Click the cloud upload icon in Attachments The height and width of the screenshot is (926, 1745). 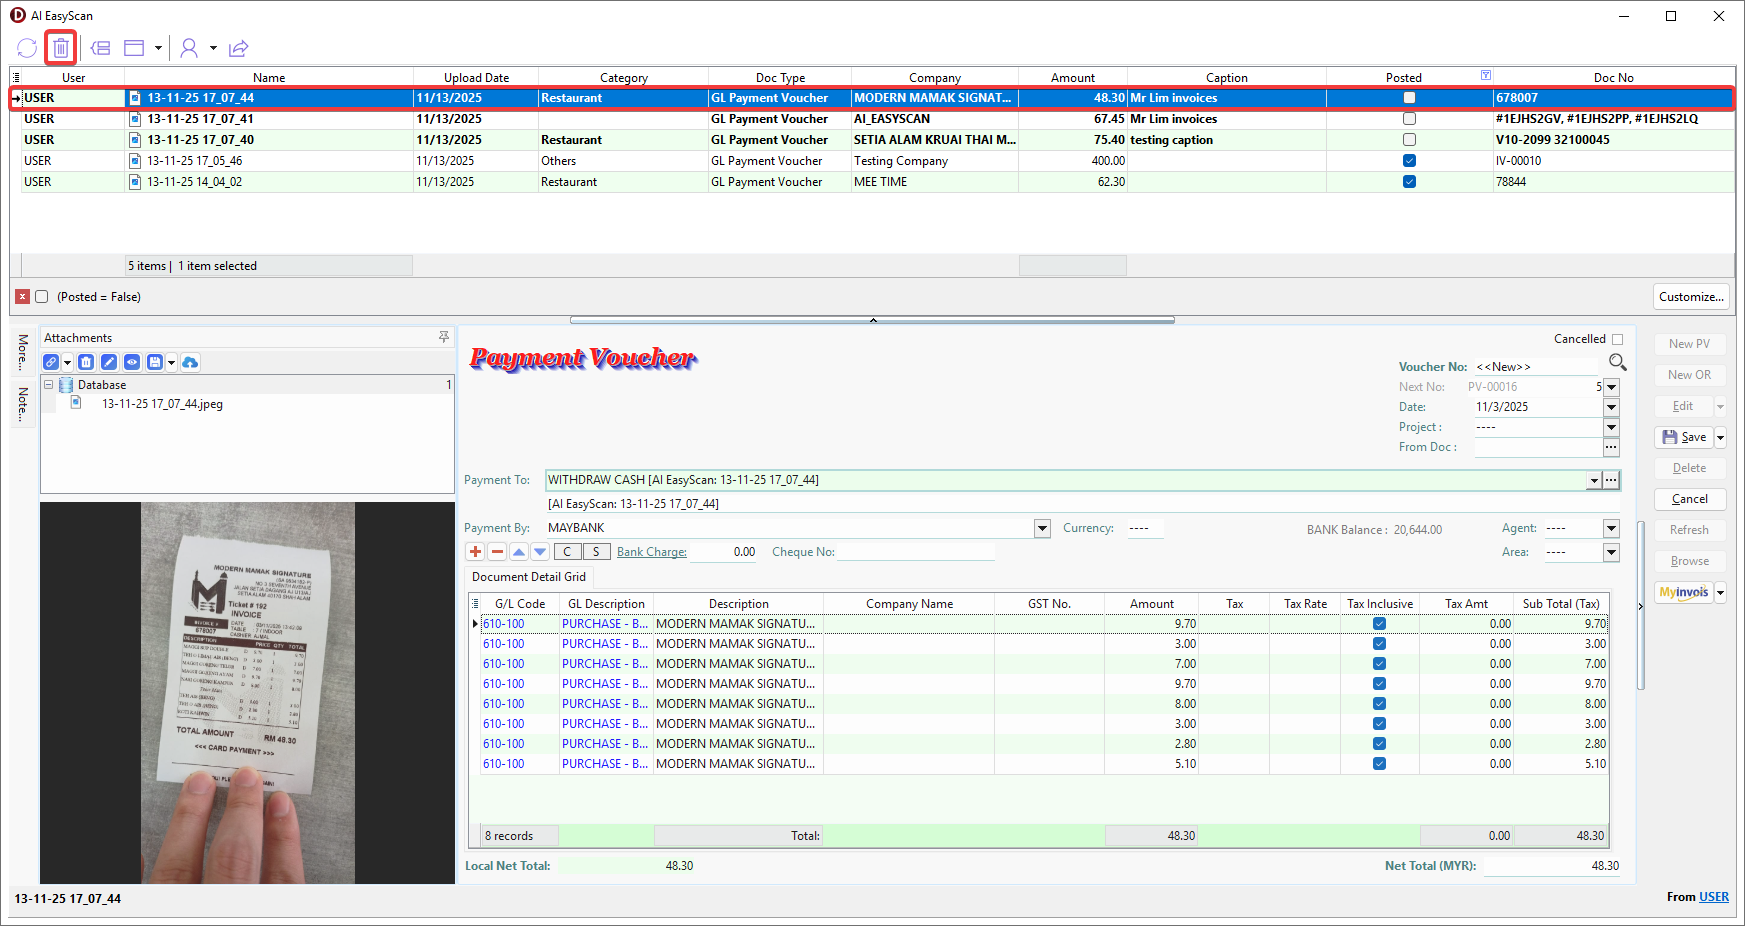point(190,362)
